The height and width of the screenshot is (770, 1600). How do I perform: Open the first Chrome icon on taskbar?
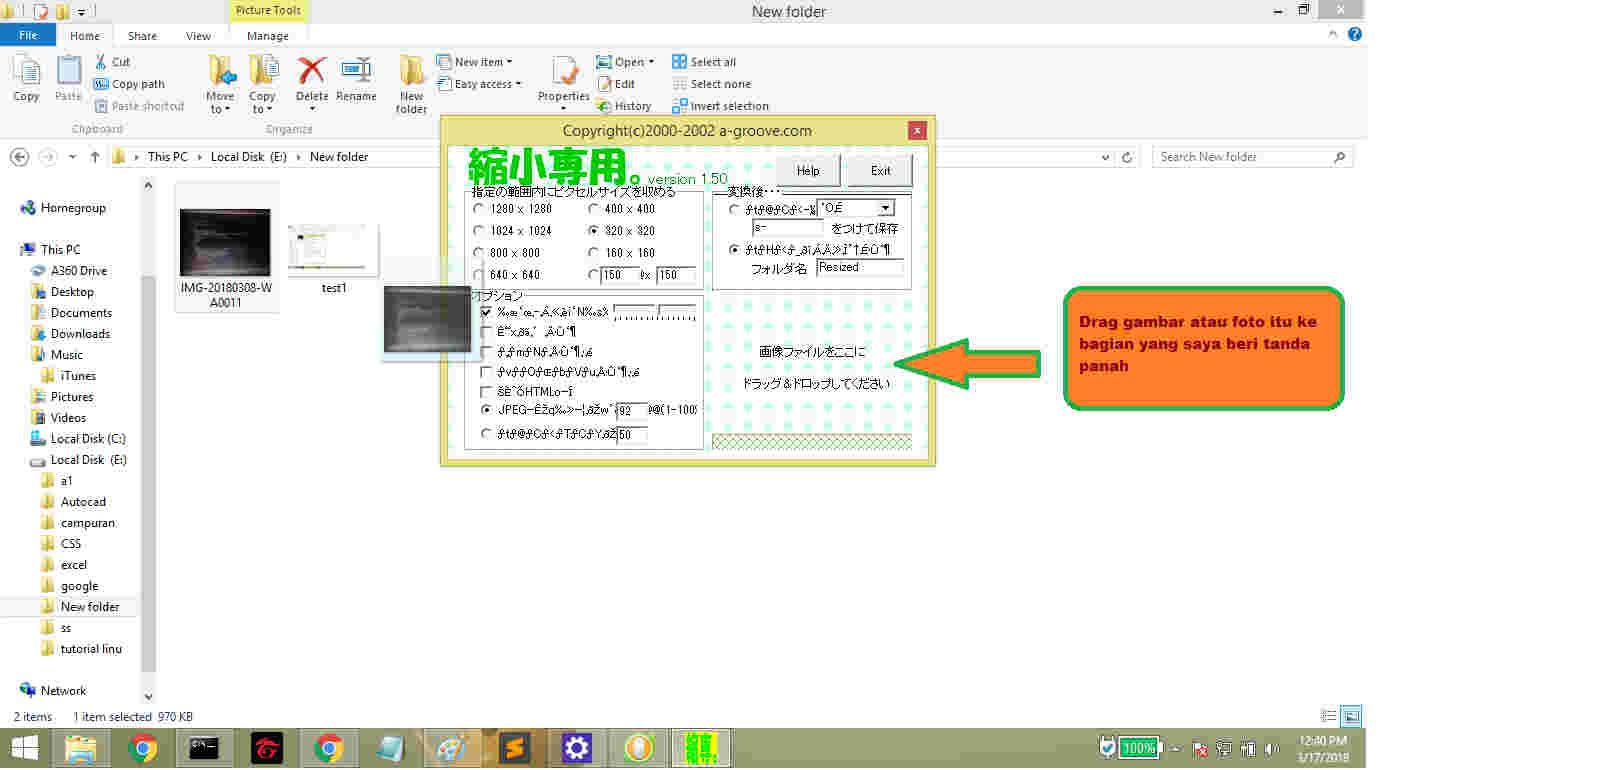tap(143, 748)
